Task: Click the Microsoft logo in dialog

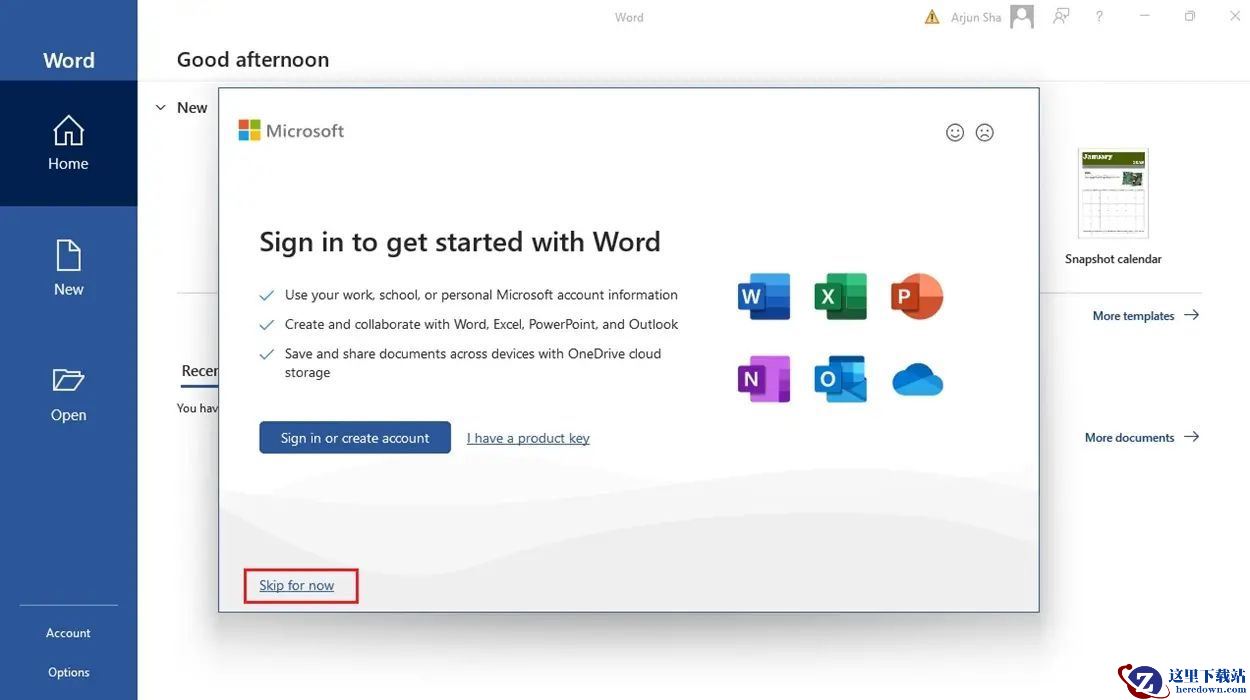Action: tap(291, 131)
